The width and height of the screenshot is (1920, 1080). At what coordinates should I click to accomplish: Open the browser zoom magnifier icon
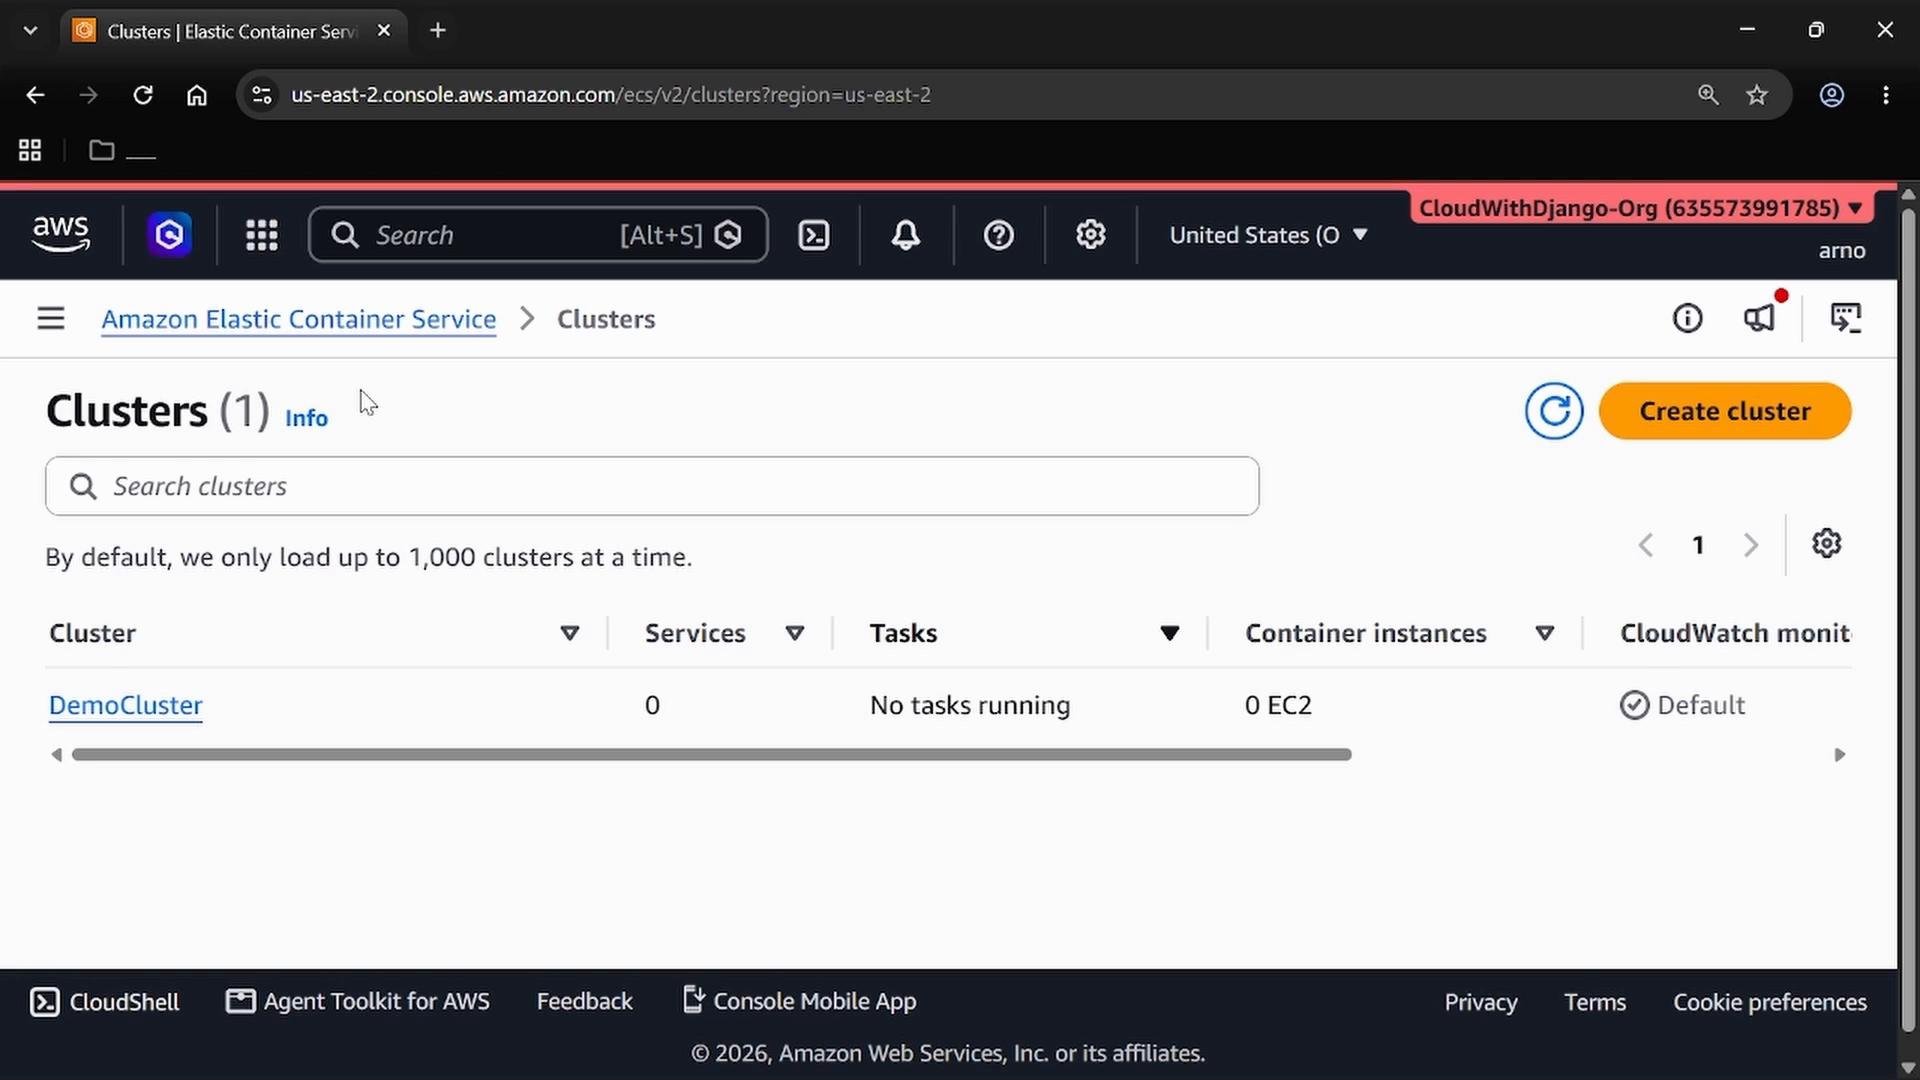click(1708, 95)
